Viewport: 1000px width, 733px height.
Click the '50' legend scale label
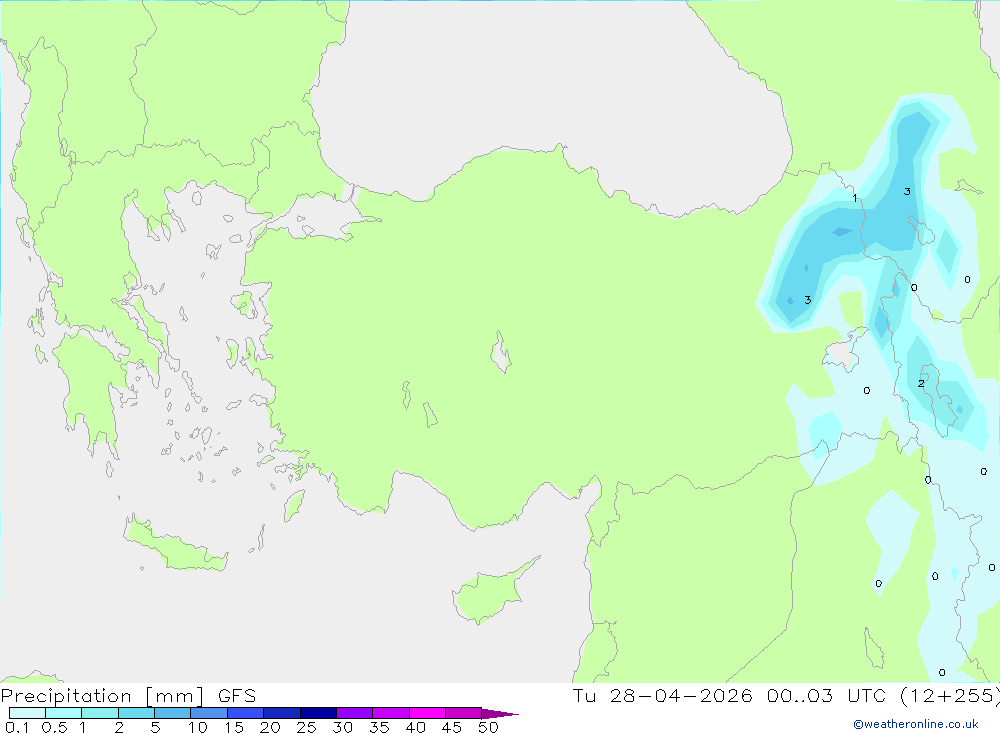point(488,727)
